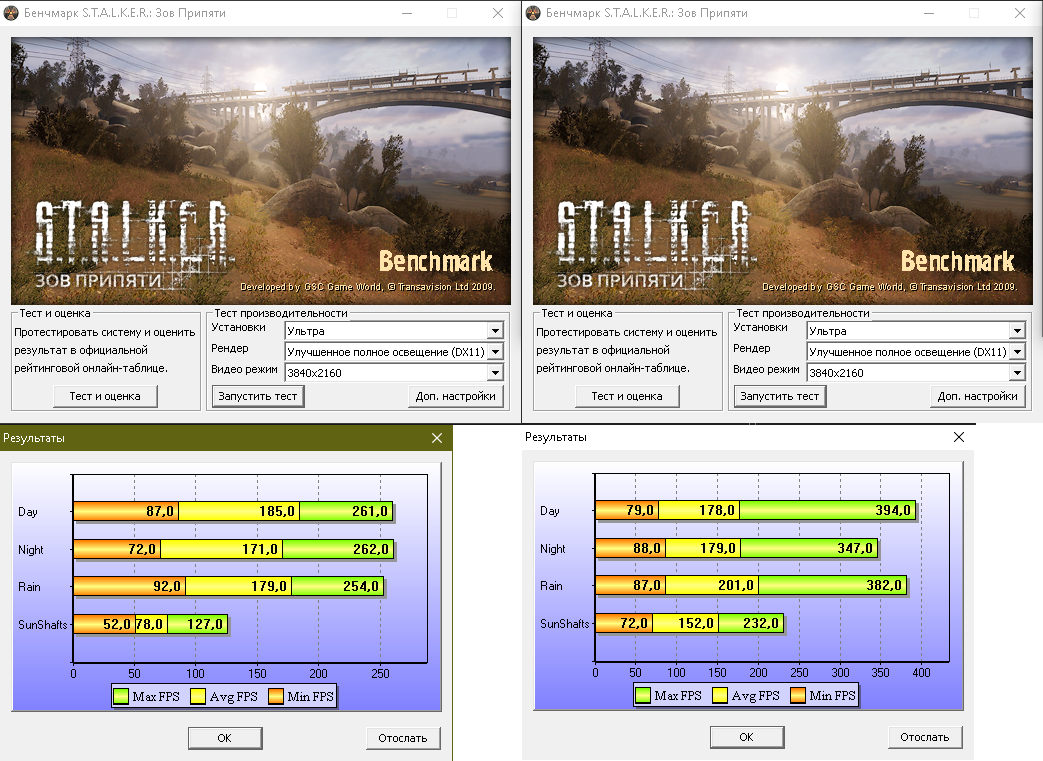Click the Rain row label in right chart
1043x761 pixels.
[x=551, y=586]
